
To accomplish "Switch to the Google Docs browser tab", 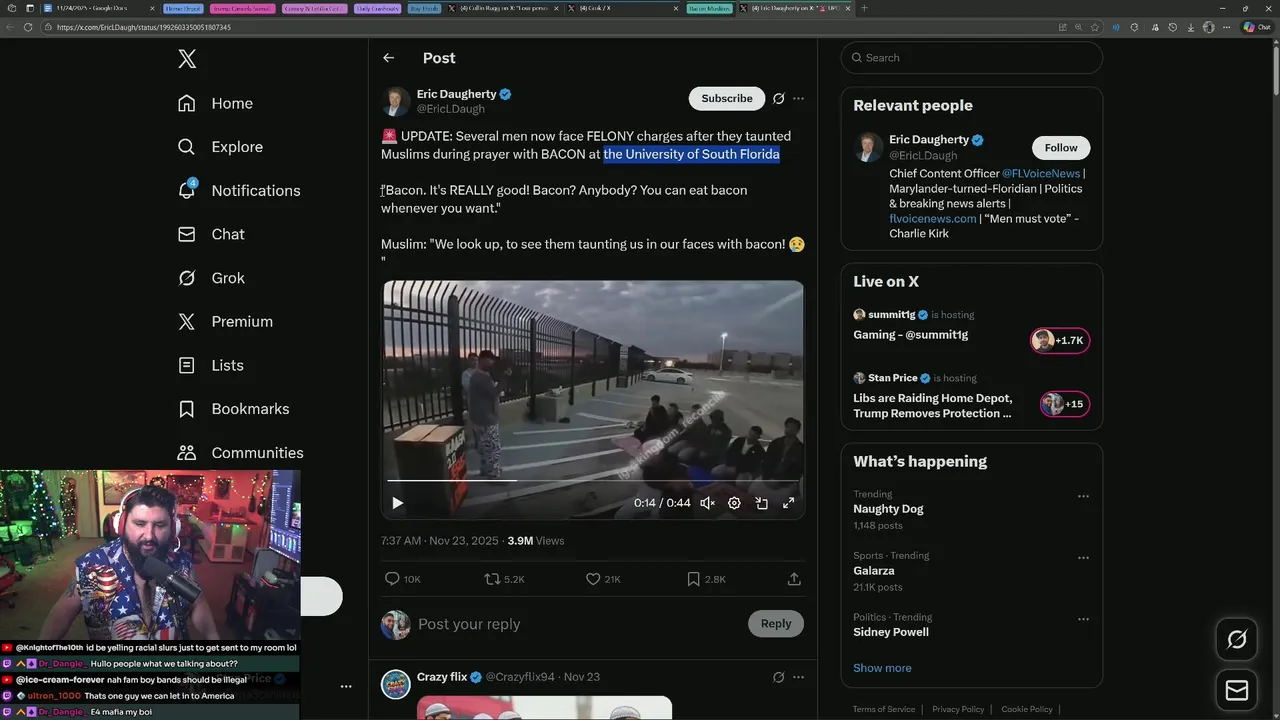I will [97, 8].
